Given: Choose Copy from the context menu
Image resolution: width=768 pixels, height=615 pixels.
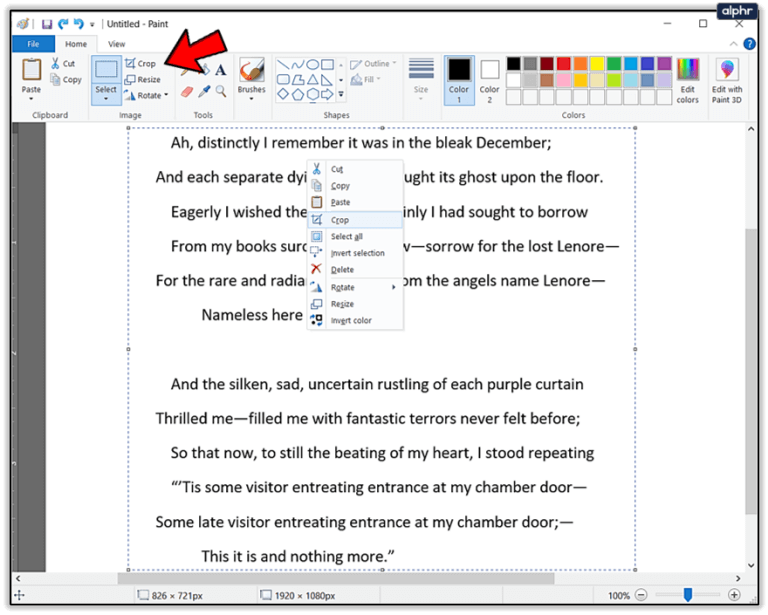Looking at the screenshot, I should click(355, 186).
